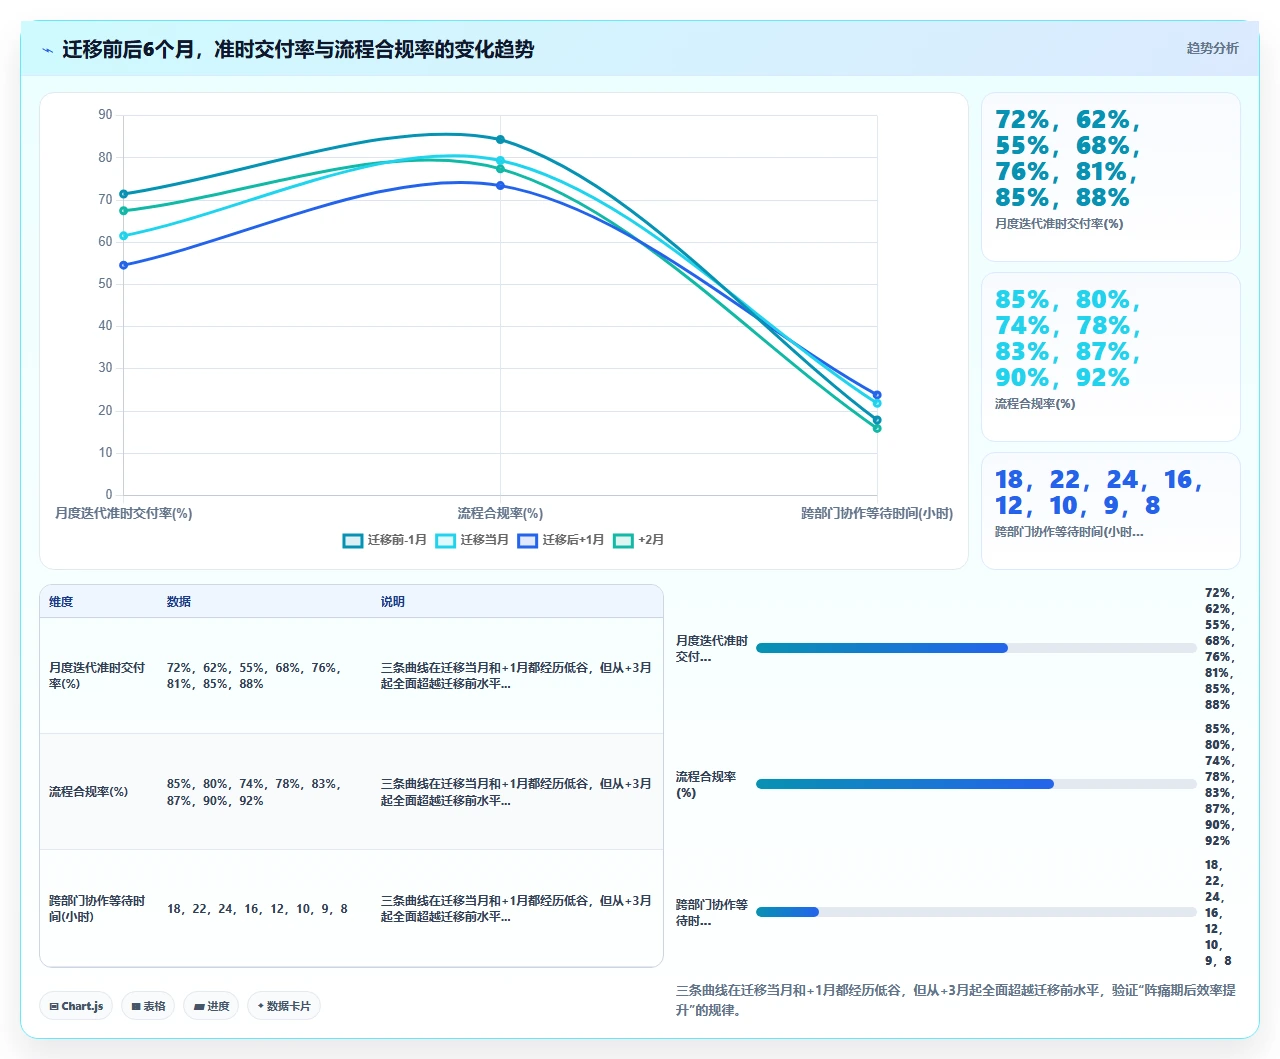Click the 迁移前-1月 data point at 流程合规率
This screenshot has width=1280, height=1059.
[500, 140]
